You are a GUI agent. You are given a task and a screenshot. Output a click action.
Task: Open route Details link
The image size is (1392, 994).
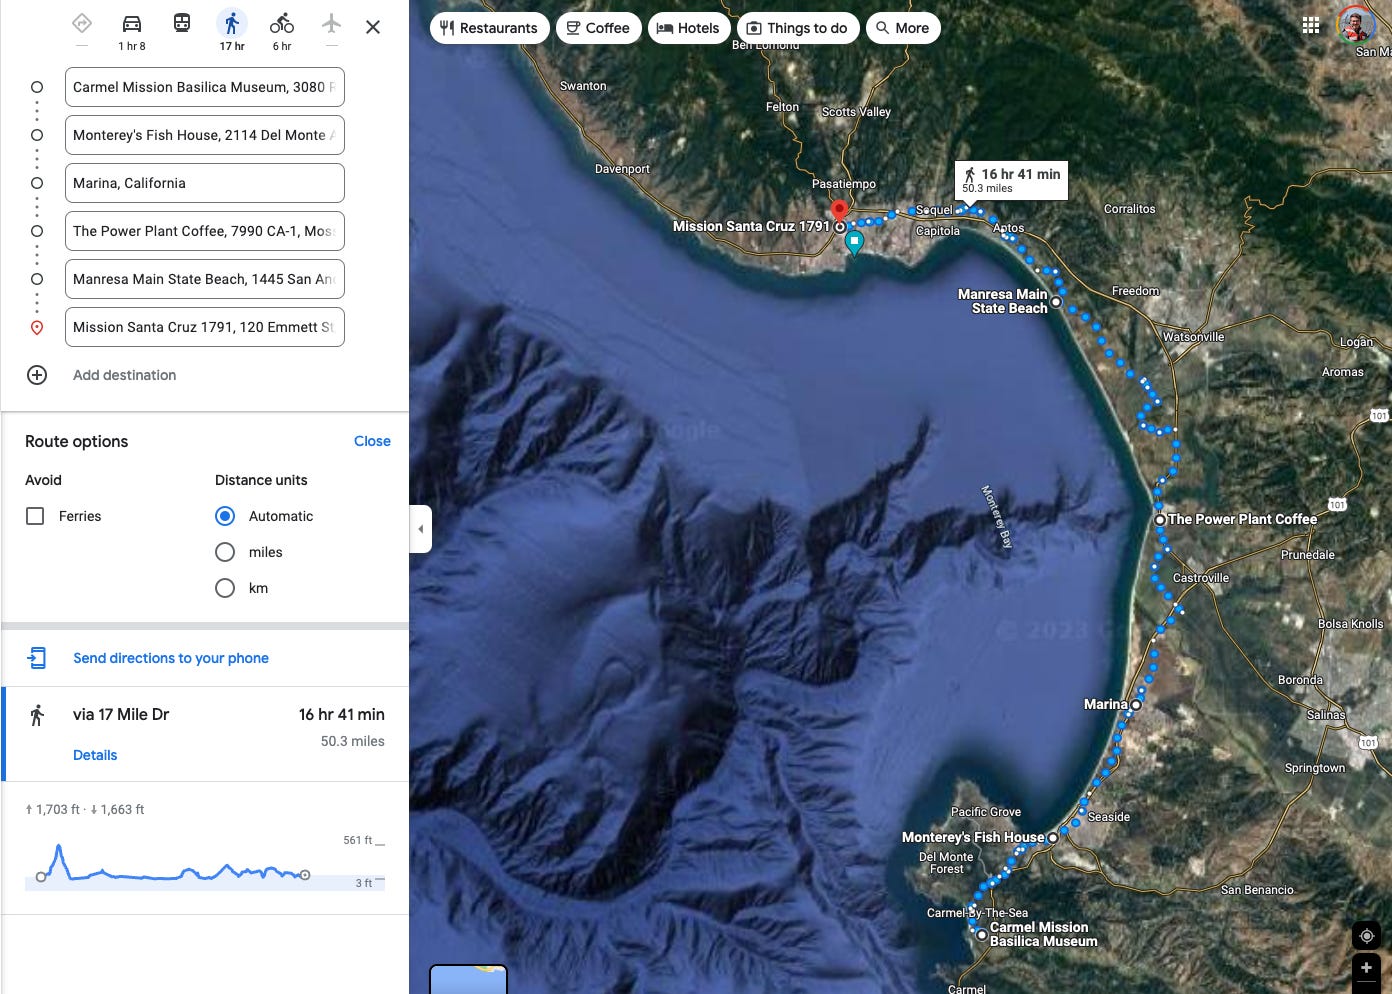click(95, 755)
